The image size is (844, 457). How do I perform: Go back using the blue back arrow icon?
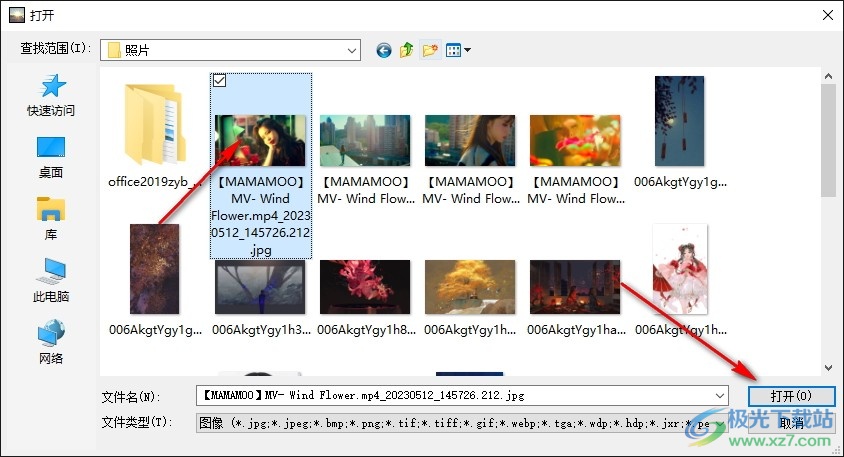click(x=384, y=51)
